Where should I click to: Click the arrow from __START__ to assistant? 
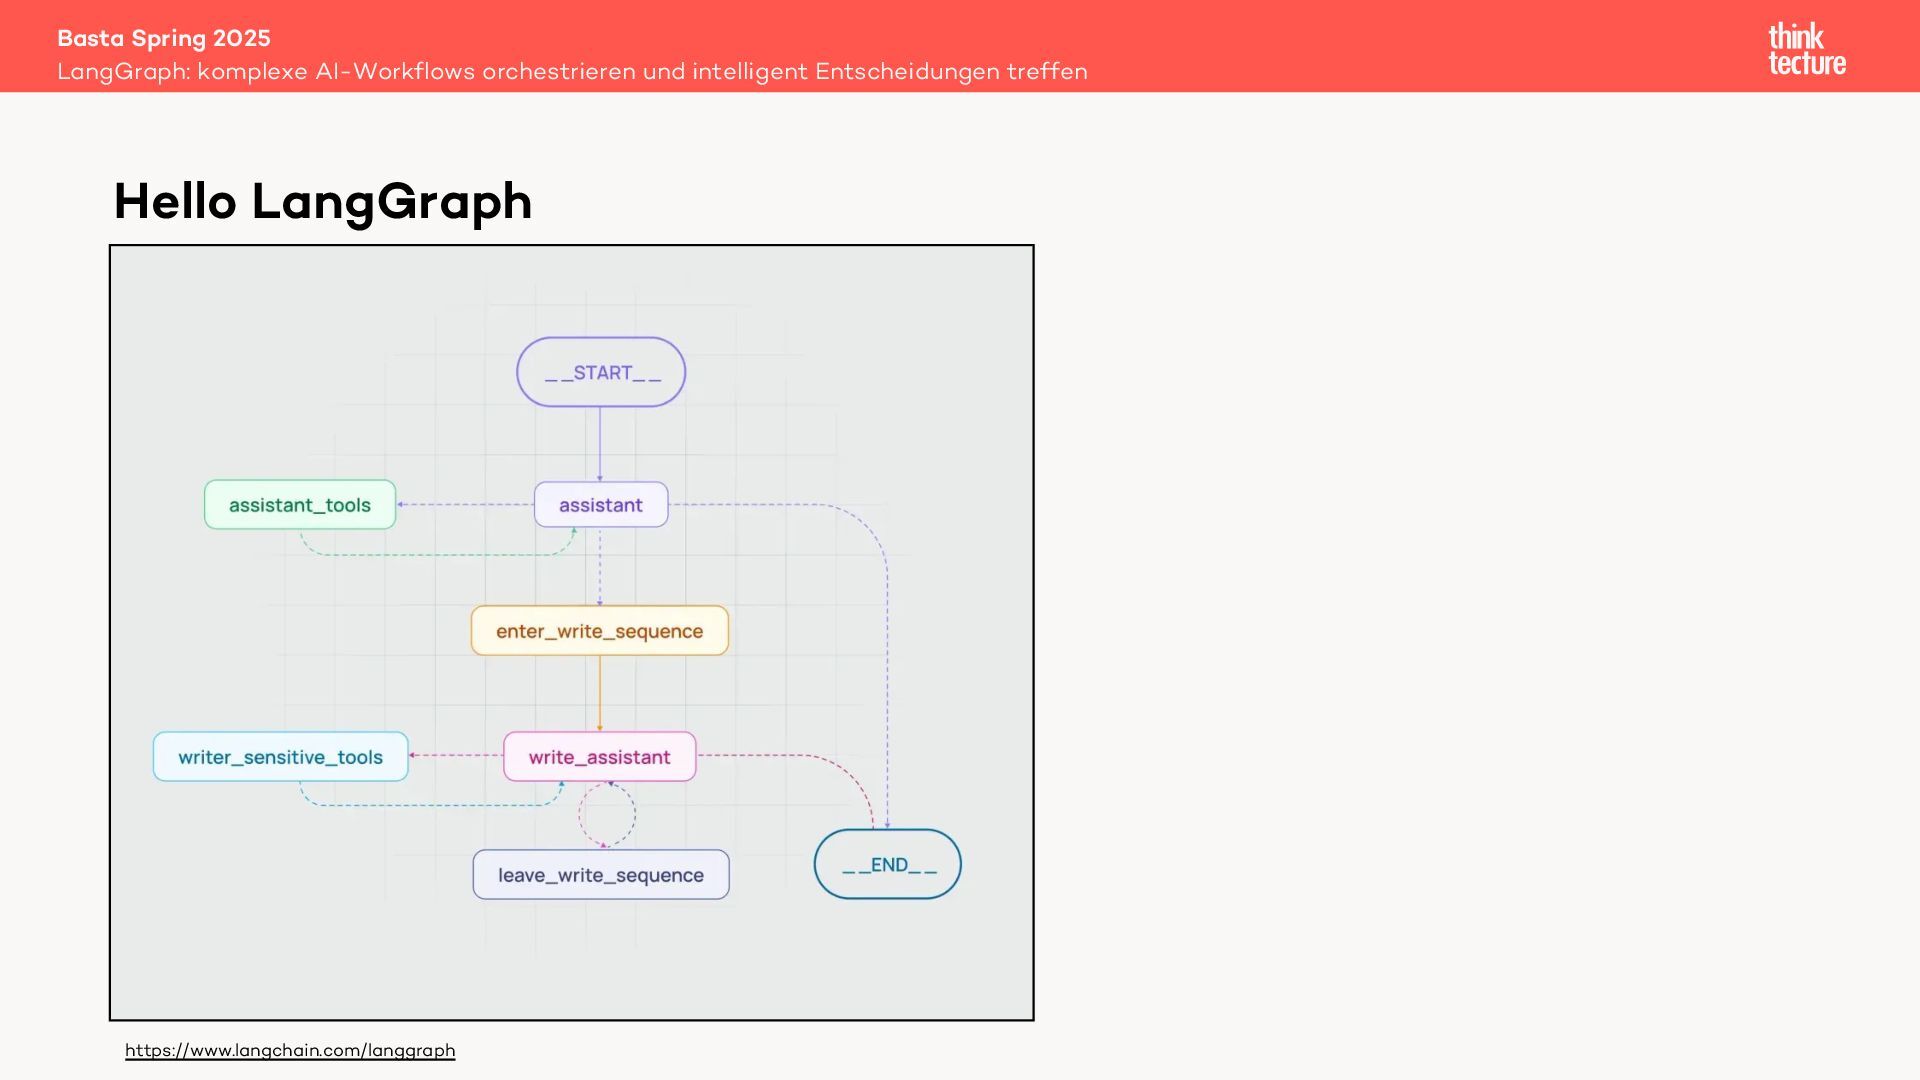(x=600, y=444)
